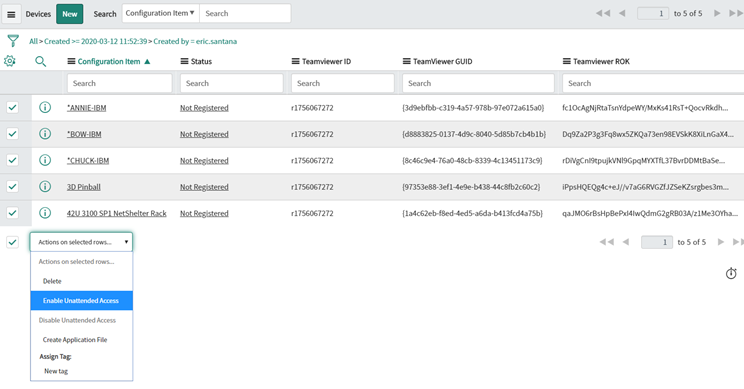Go to next page in top pager
The image size is (744, 389).
(717, 13)
